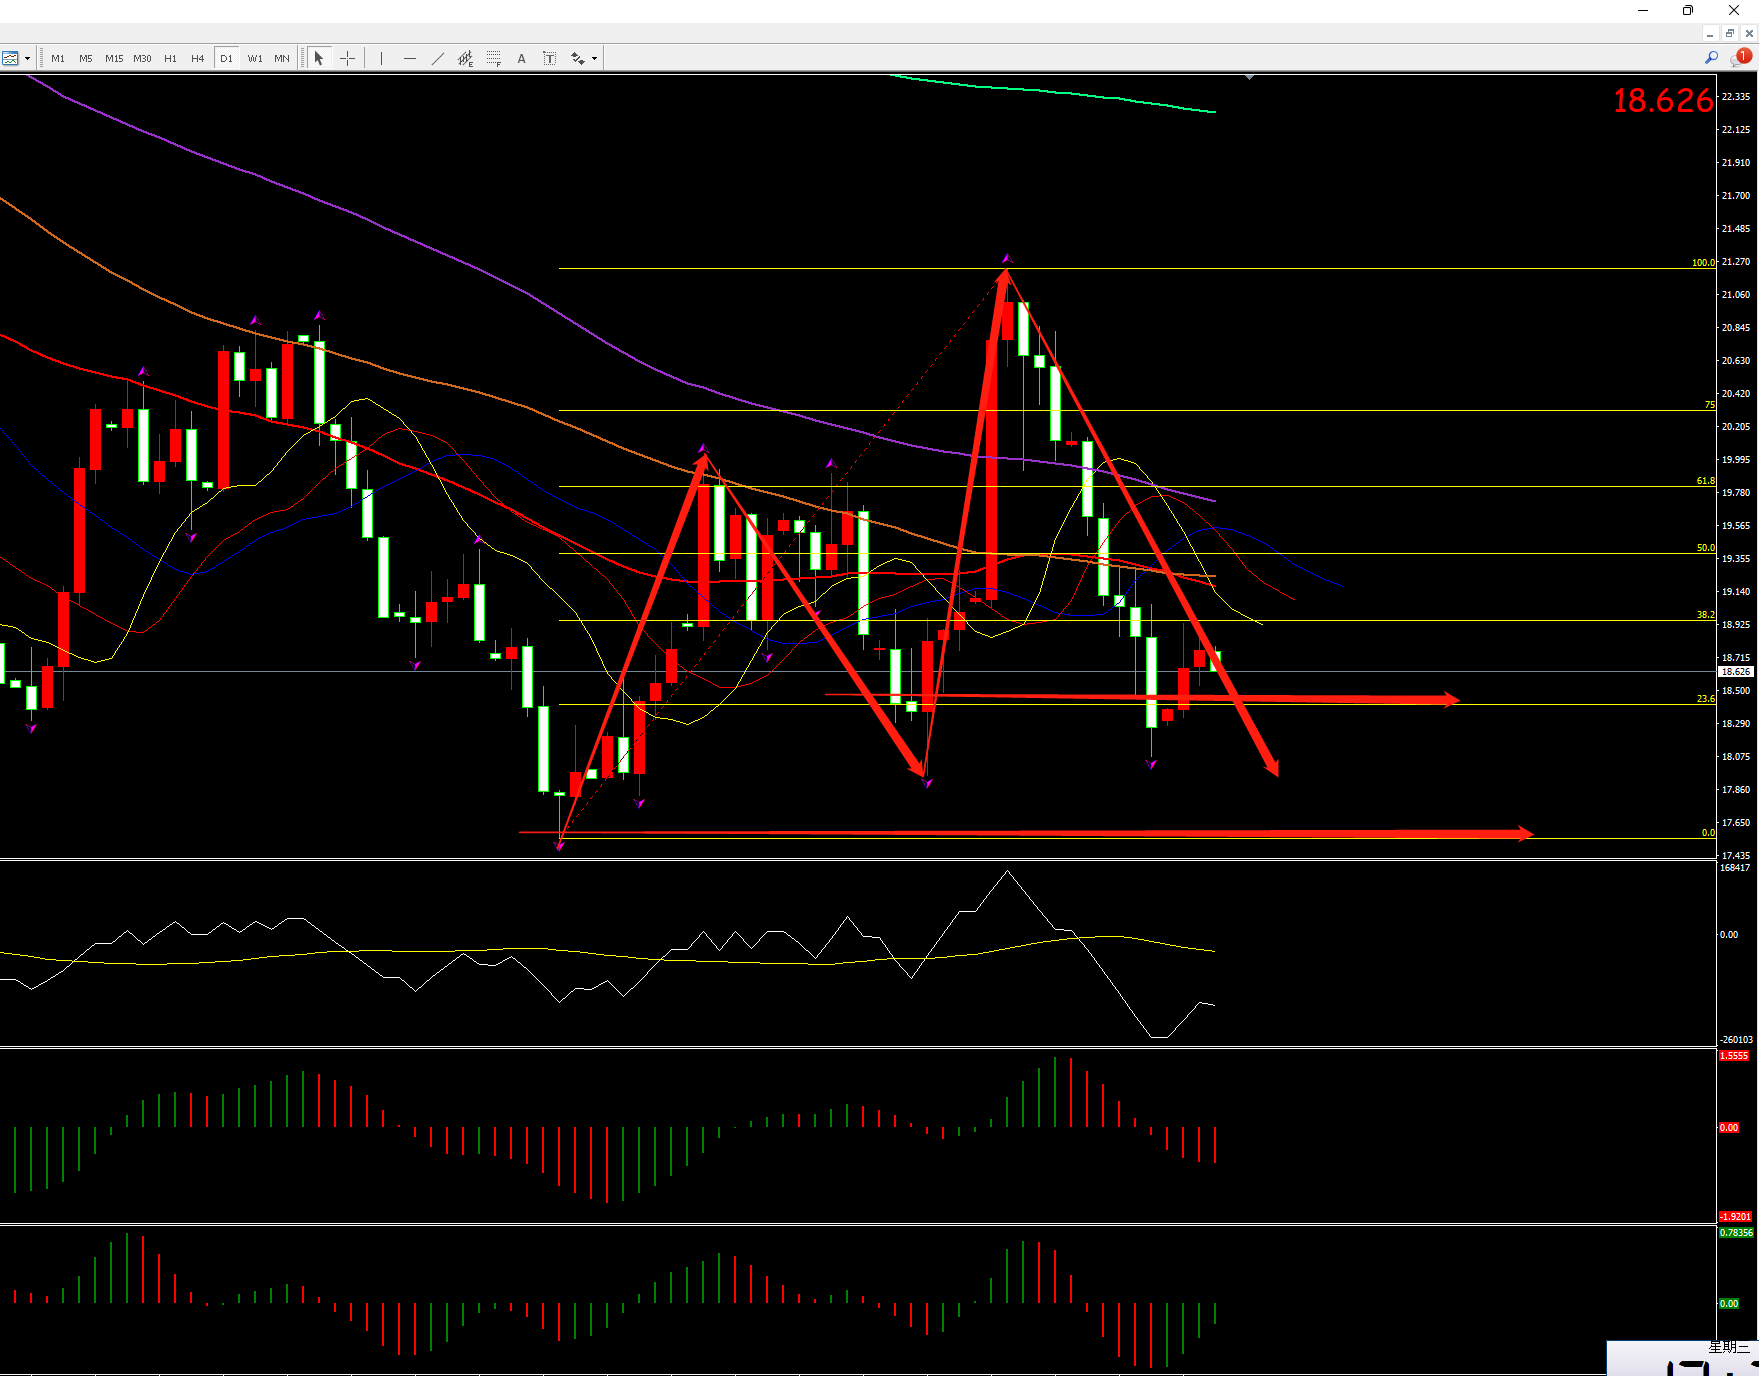Select the text 'A' tool
Viewport: 1759px width, 1376px height.
521,58
